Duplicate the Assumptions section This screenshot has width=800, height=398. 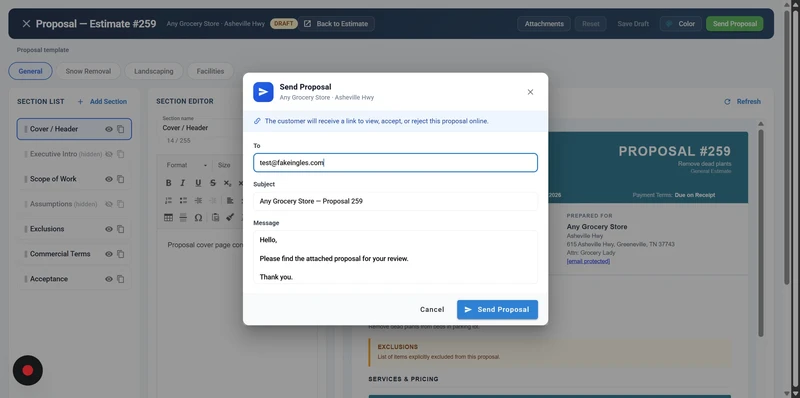point(120,204)
